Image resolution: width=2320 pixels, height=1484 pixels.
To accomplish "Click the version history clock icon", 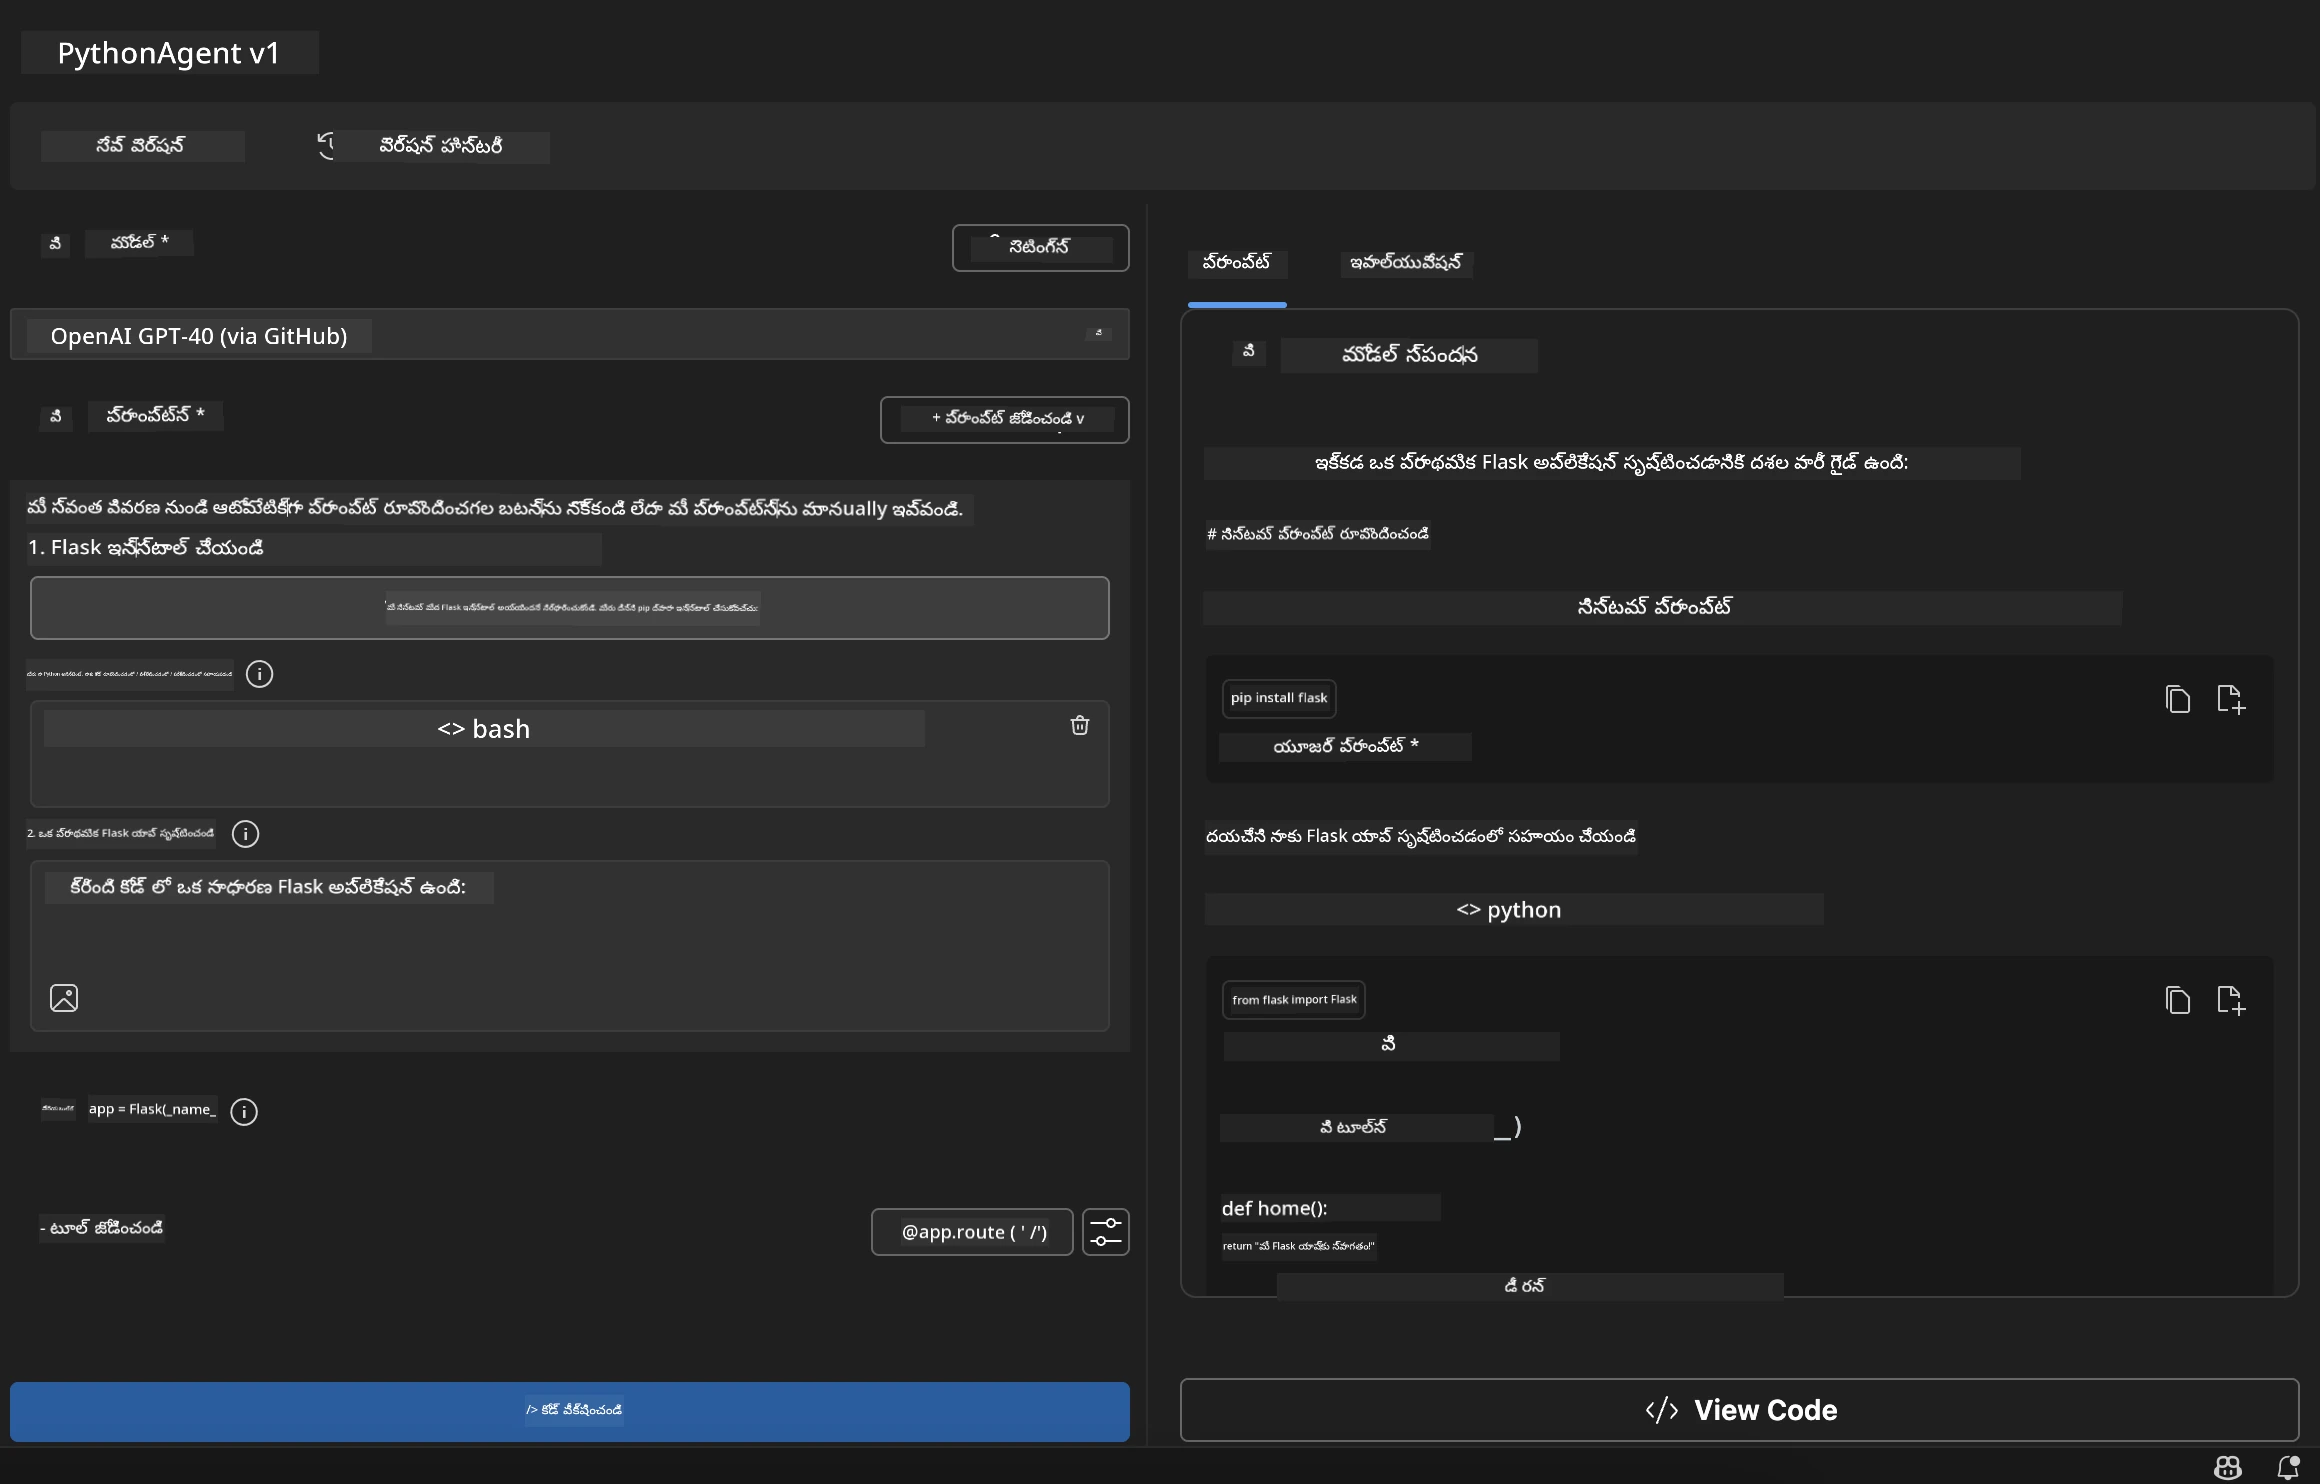I will (326, 146).
